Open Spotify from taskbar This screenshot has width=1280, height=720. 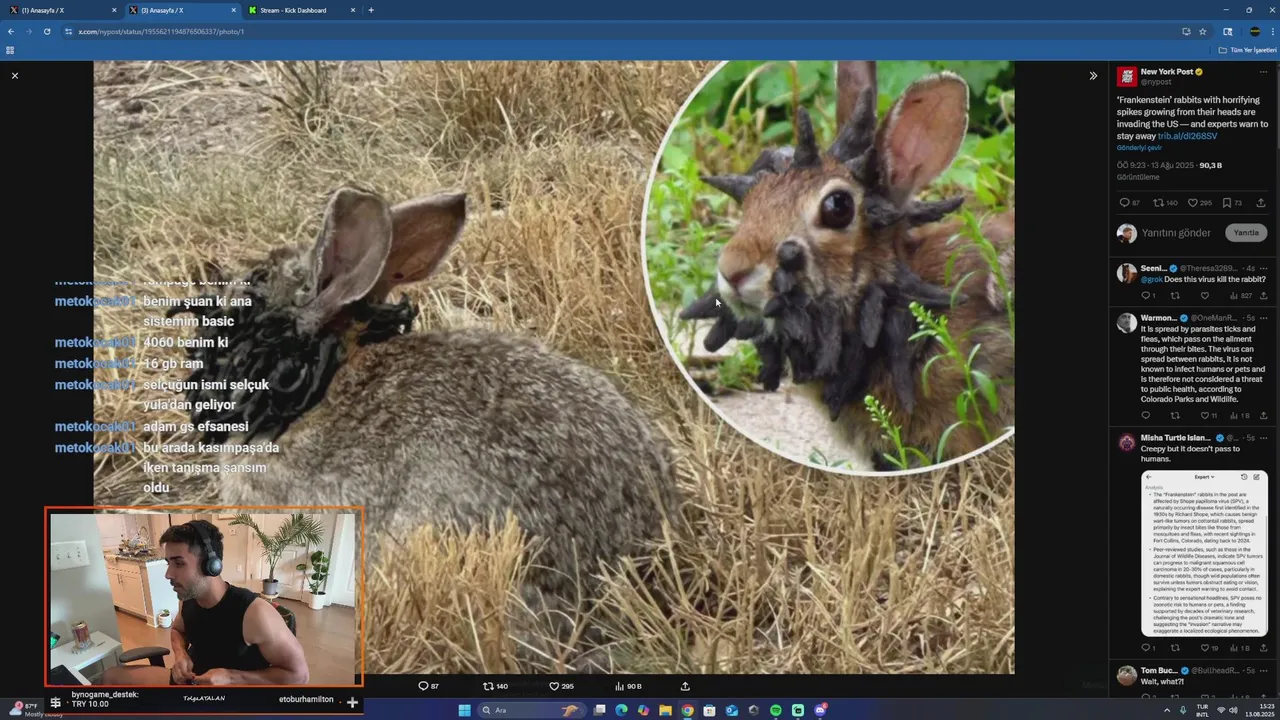(776, 710)
